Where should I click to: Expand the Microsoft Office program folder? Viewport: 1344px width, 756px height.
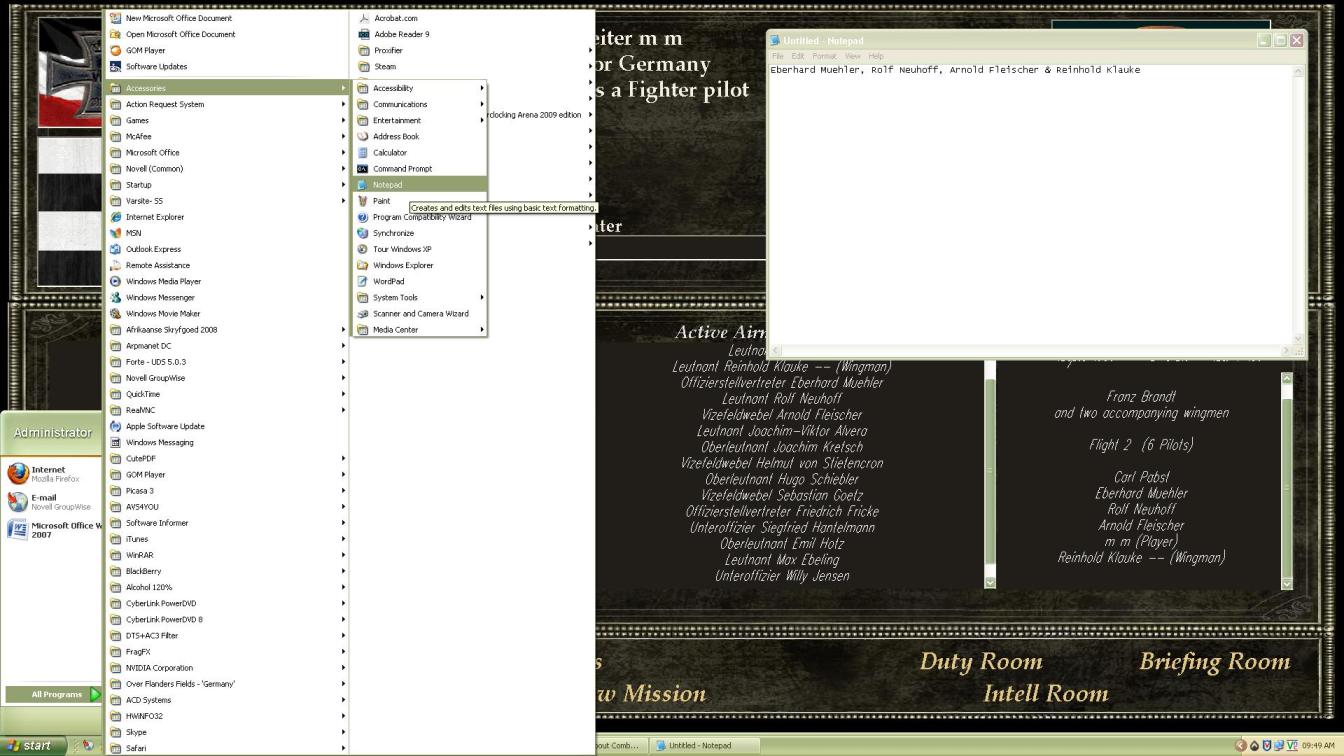tap(228, 152)
